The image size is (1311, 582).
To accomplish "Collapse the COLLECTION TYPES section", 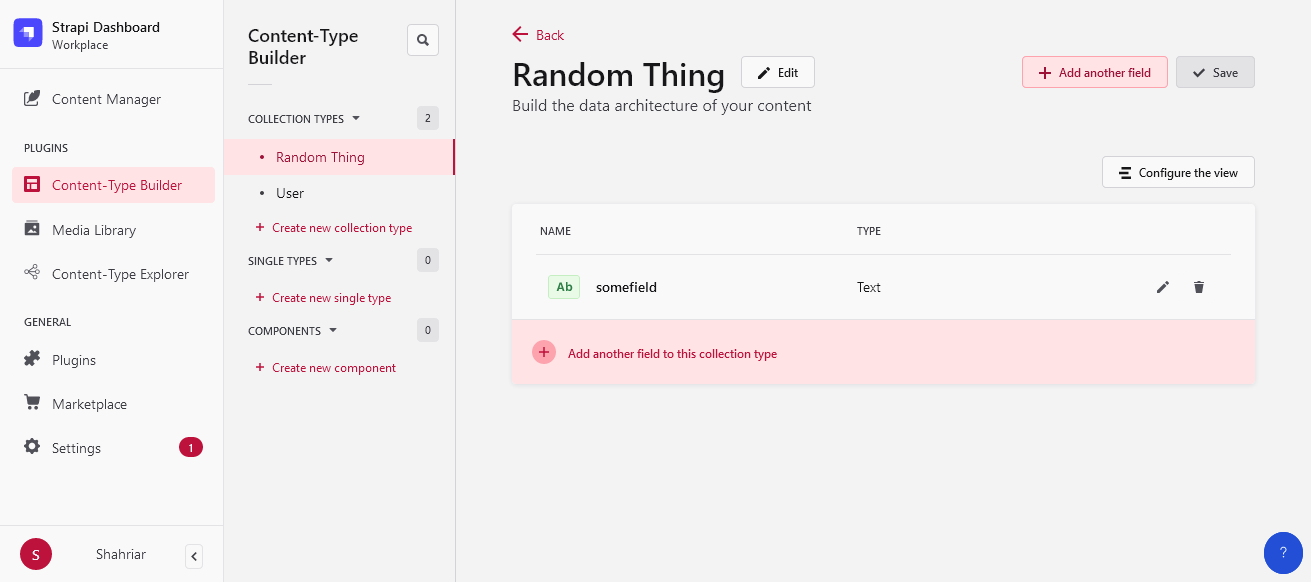I will (355, 118).
